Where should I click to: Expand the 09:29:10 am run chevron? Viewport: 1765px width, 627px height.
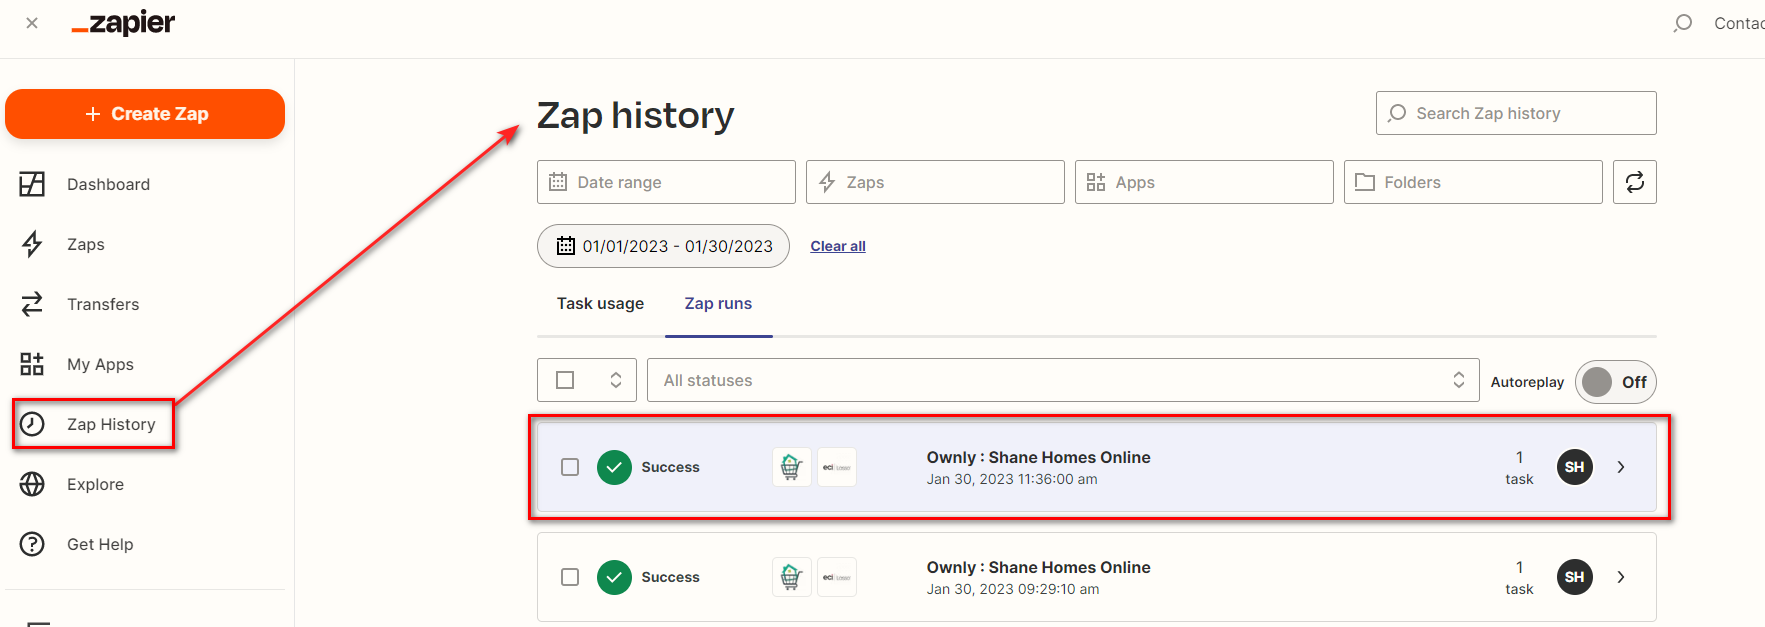(x=1621, y=577)
